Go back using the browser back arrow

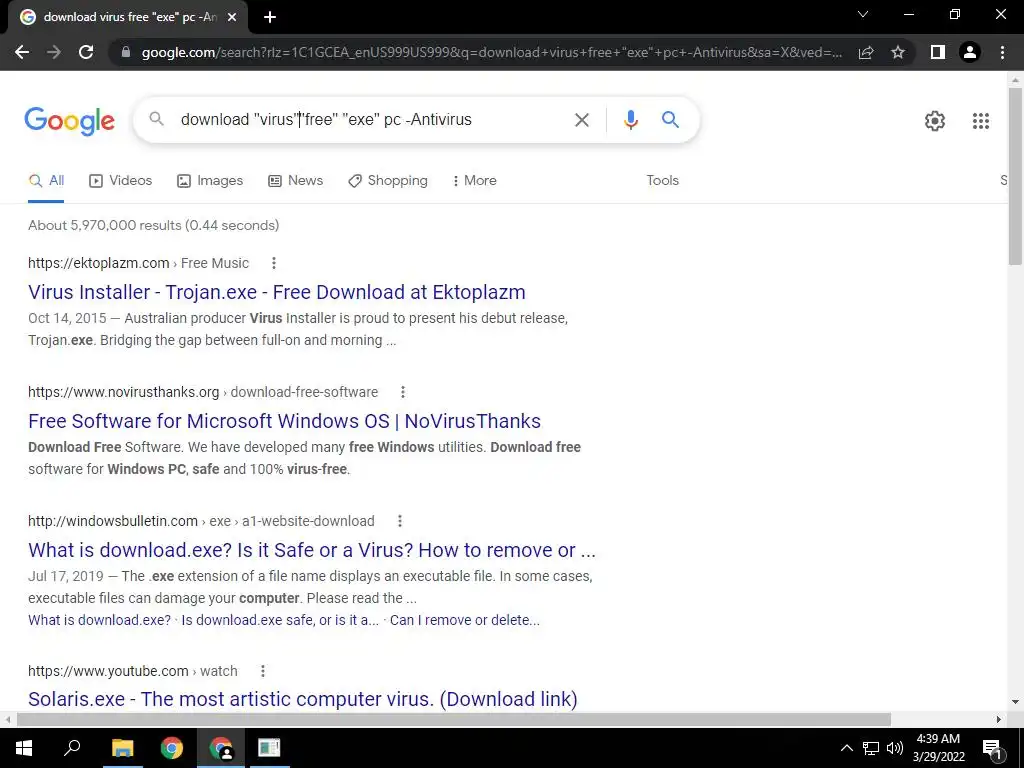point(22,52)
